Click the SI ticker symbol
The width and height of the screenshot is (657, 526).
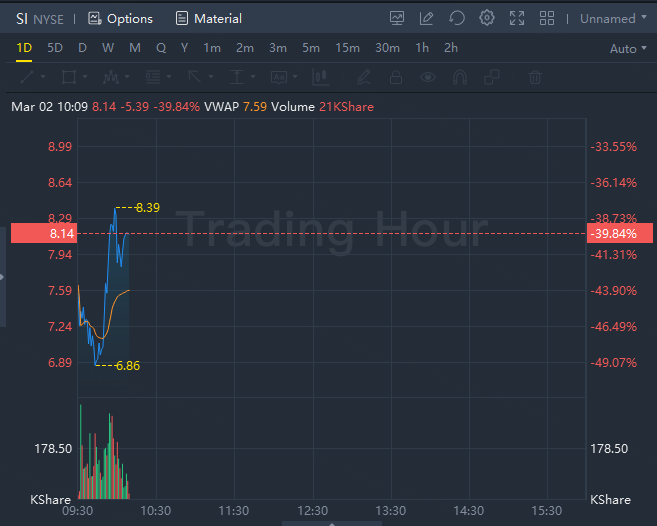coord(22,18)
